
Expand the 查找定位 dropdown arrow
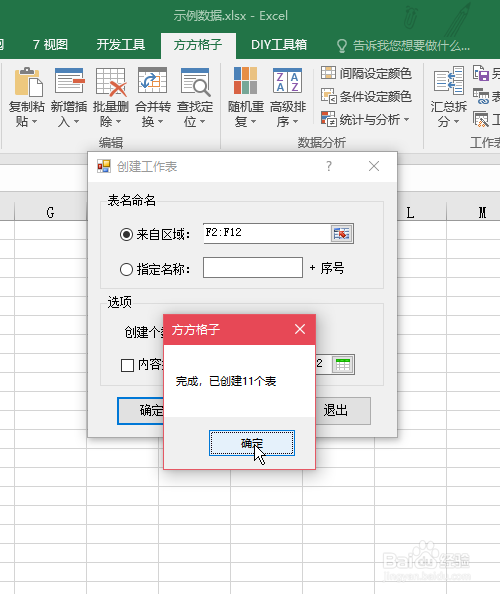[202, 122]
